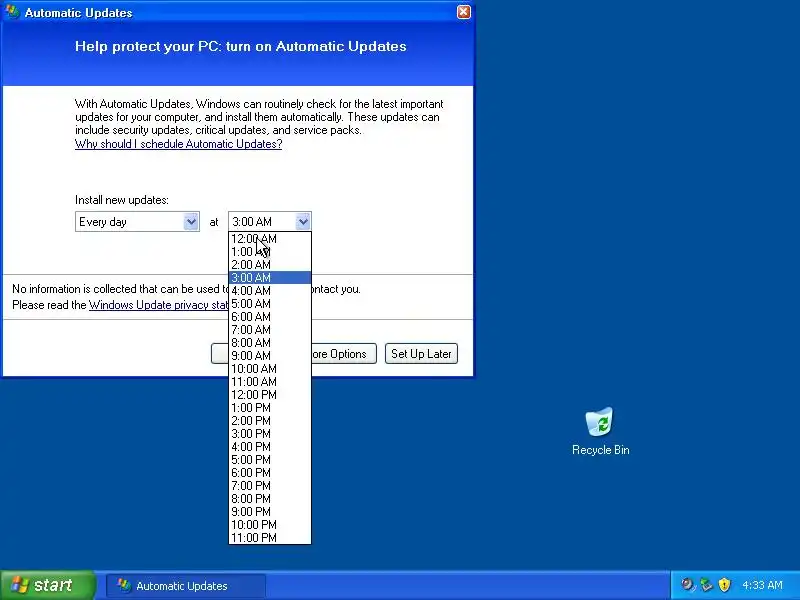This screenshot has height=600, width=800.
Task: Open the Start menu
Action: pos(47,585)
